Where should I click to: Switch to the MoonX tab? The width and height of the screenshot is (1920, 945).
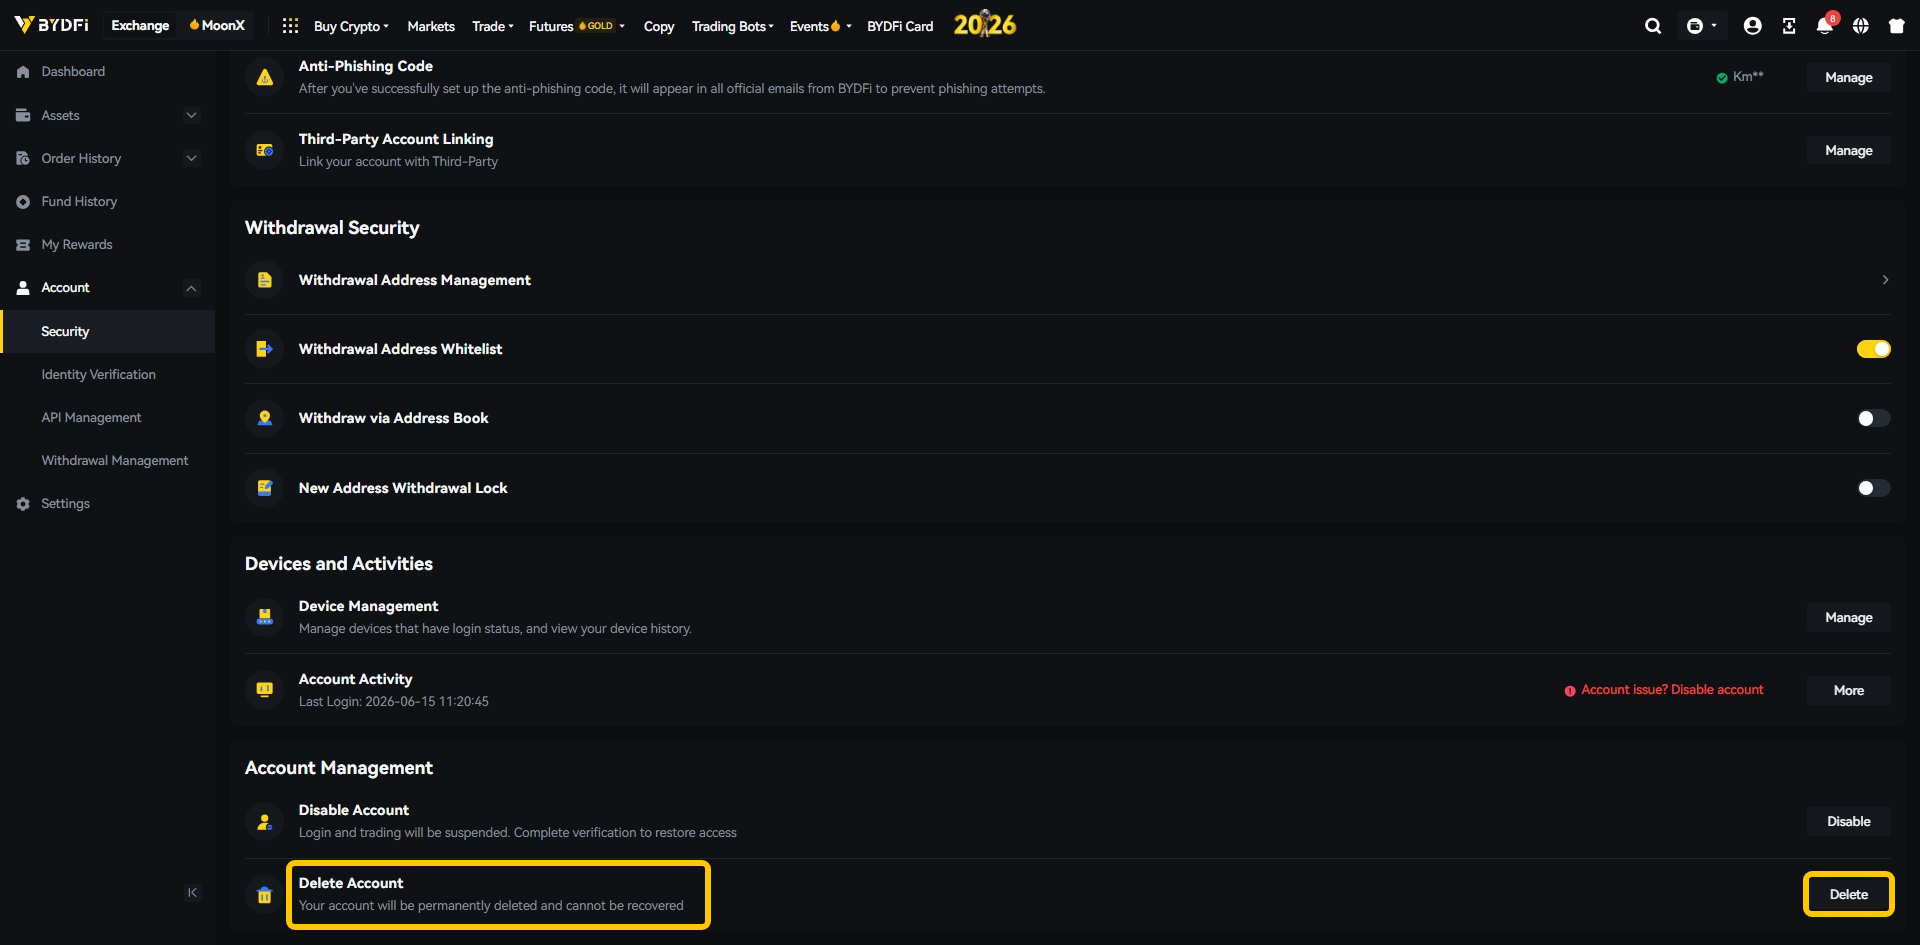click(x=217, y=25)
